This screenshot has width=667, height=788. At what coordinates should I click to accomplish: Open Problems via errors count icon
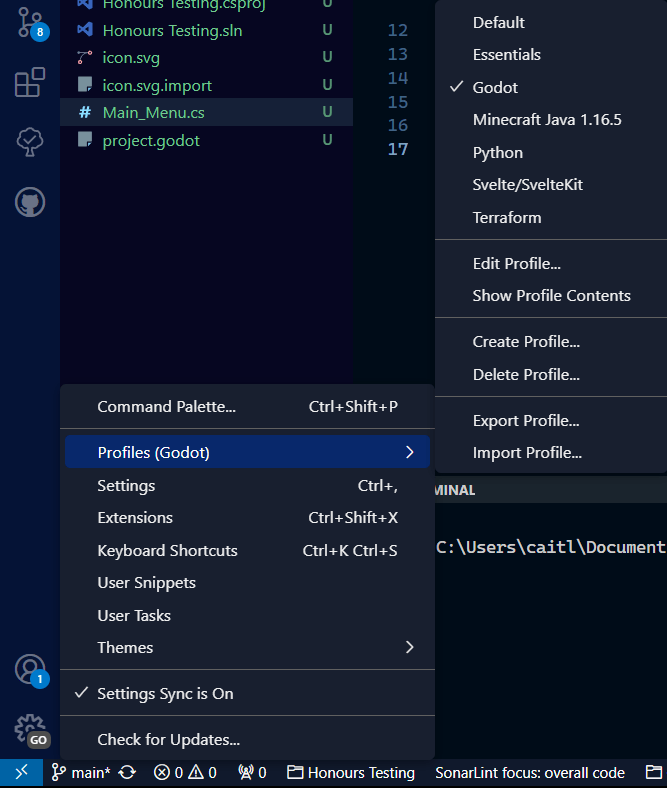[x=168, y=772]
